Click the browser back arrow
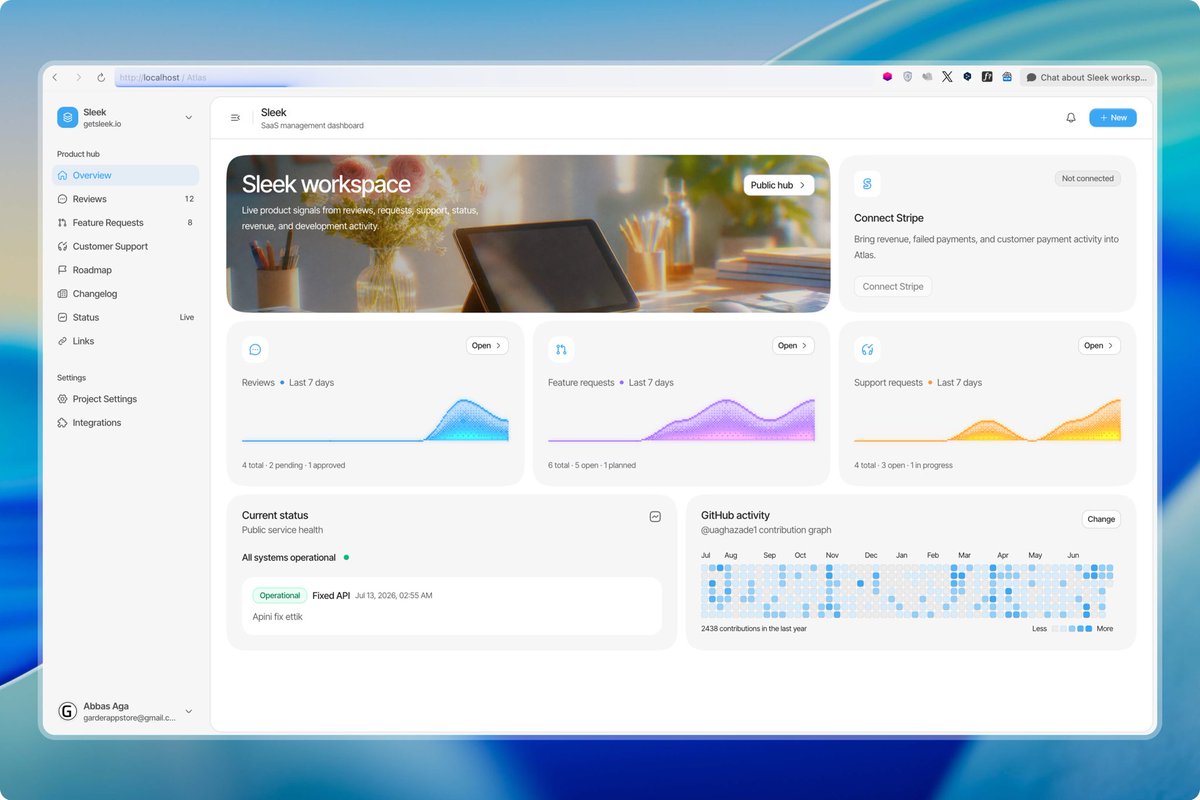This screenshot has height=800, width=1200. click(x=55, y=77)
